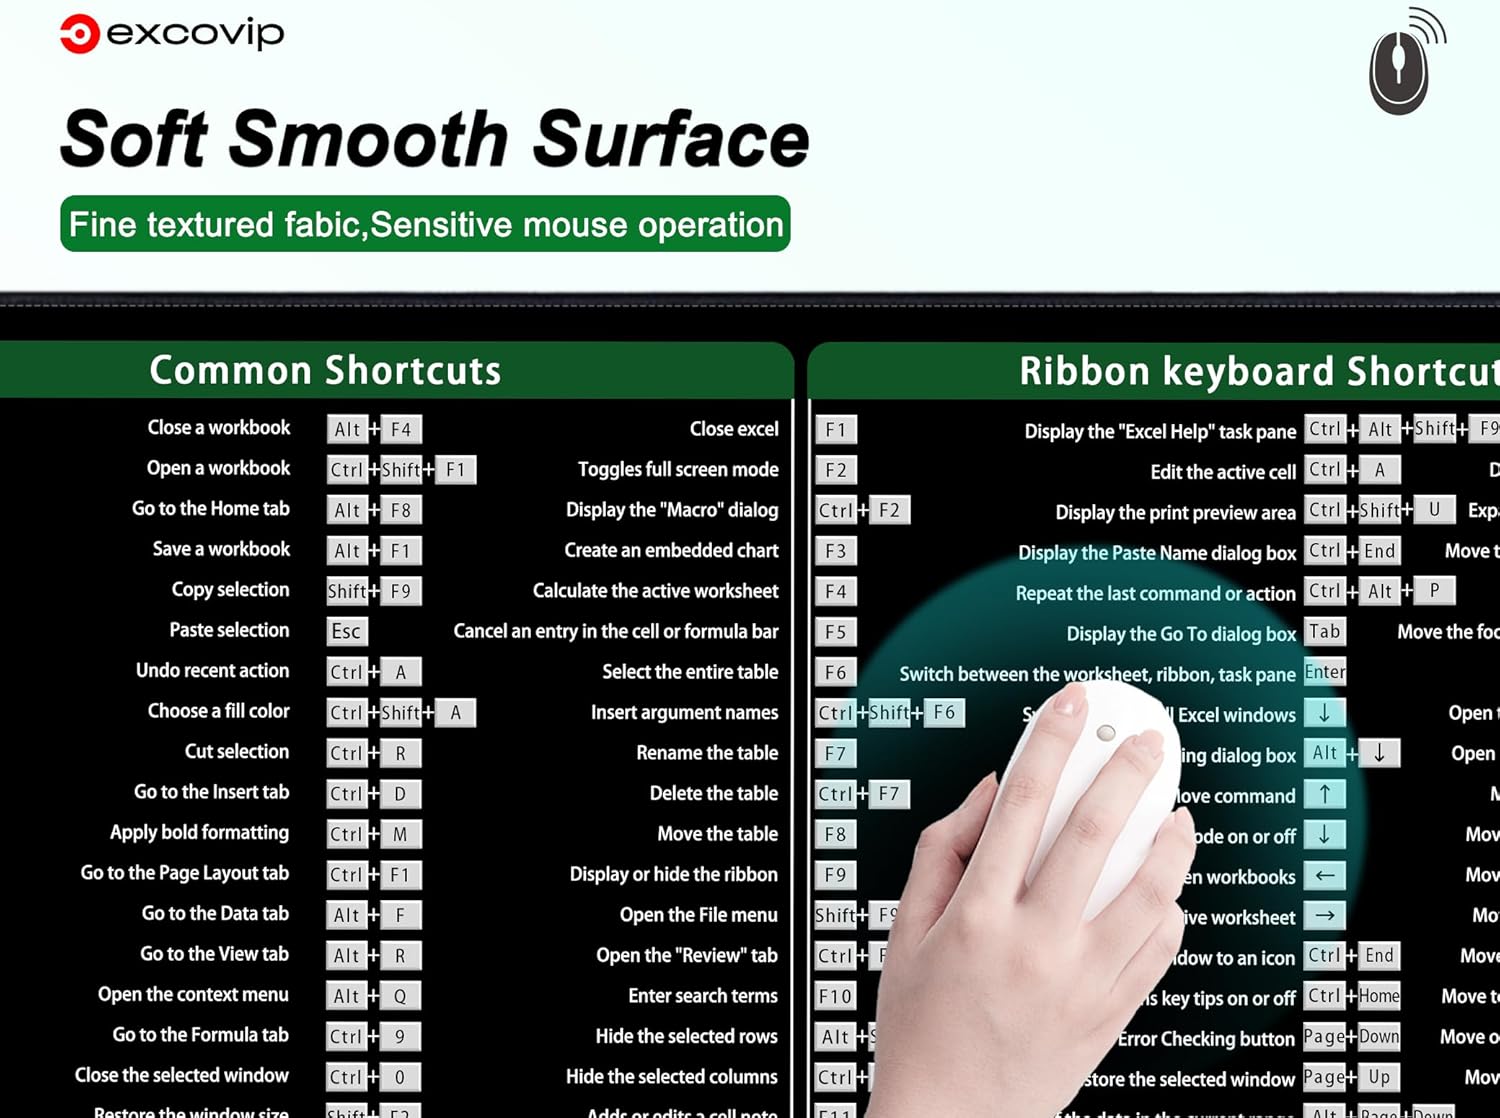Click the up arrow key icon
This screenshot has height=1118, width=1500.
1325,795
